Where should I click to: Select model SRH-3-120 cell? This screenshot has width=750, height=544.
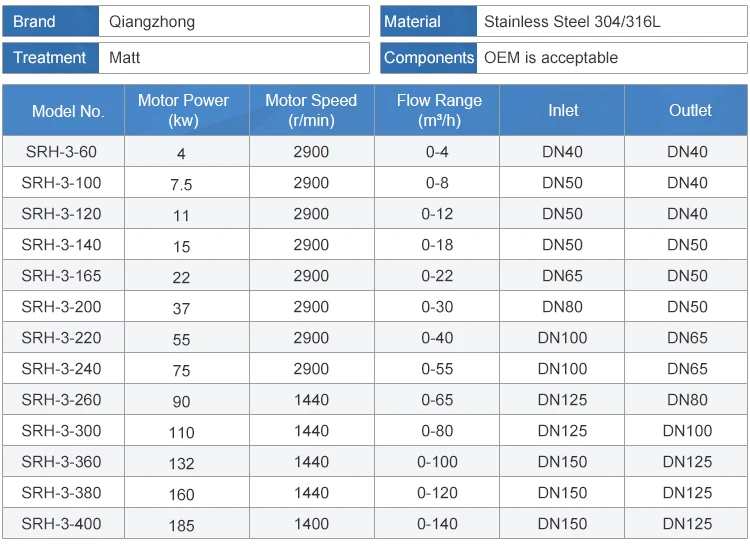click(x=64, y=214)
